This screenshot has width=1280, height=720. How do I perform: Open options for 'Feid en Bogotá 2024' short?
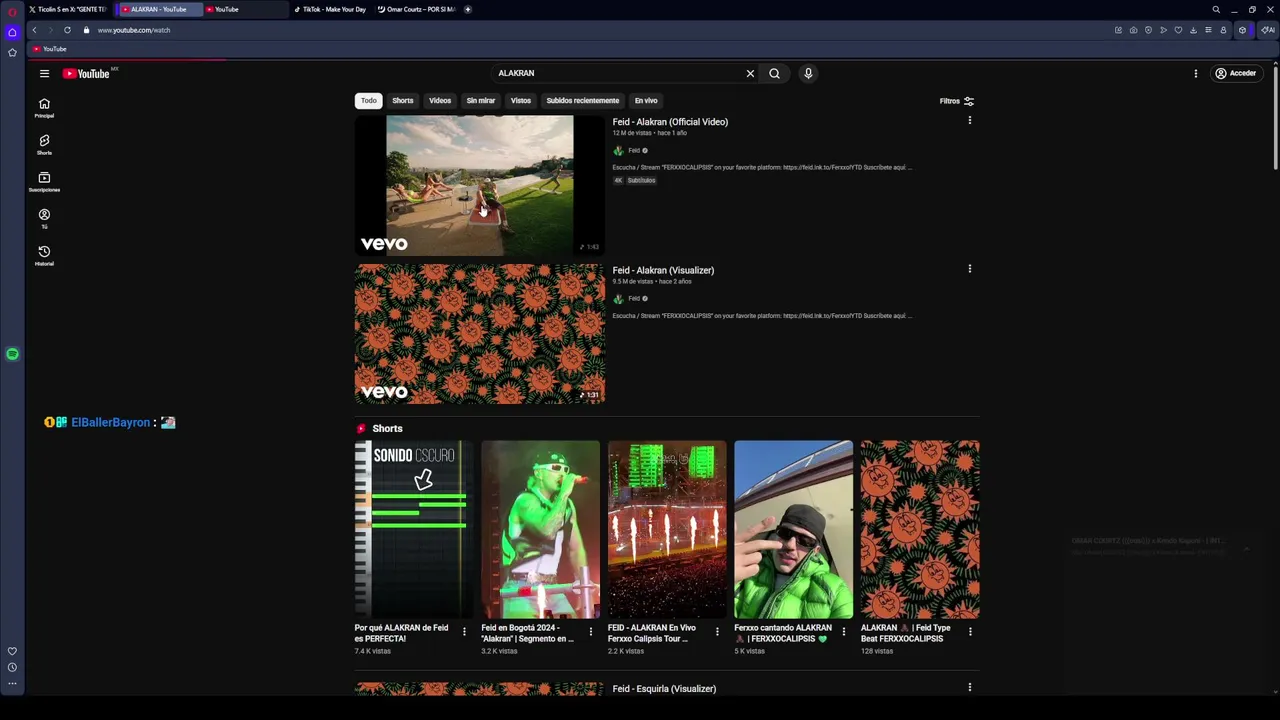pos(590,632)
